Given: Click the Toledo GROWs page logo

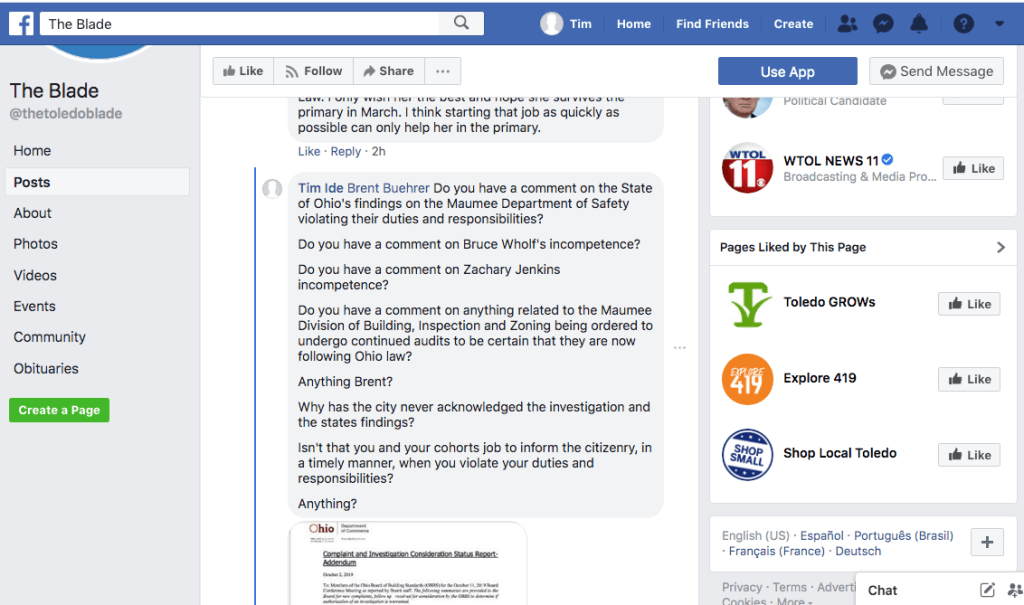Looking at the screenshot, I should [x=747, y=303].
